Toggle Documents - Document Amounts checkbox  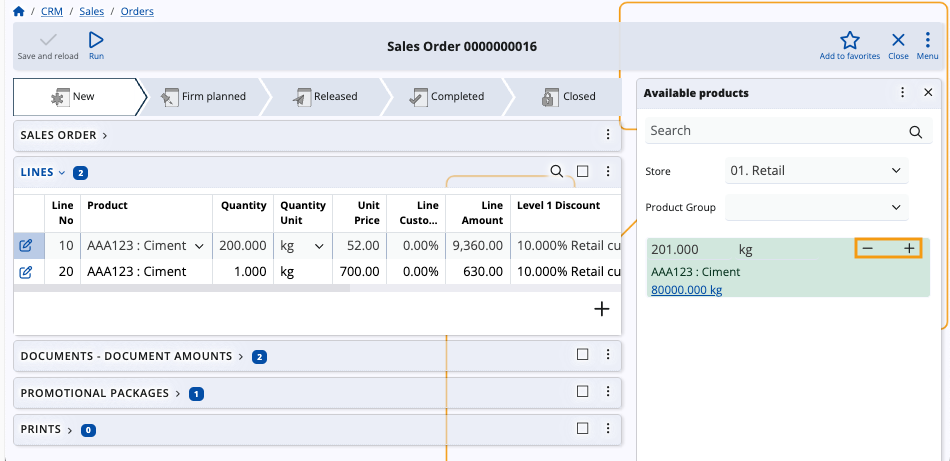[582, 354]
